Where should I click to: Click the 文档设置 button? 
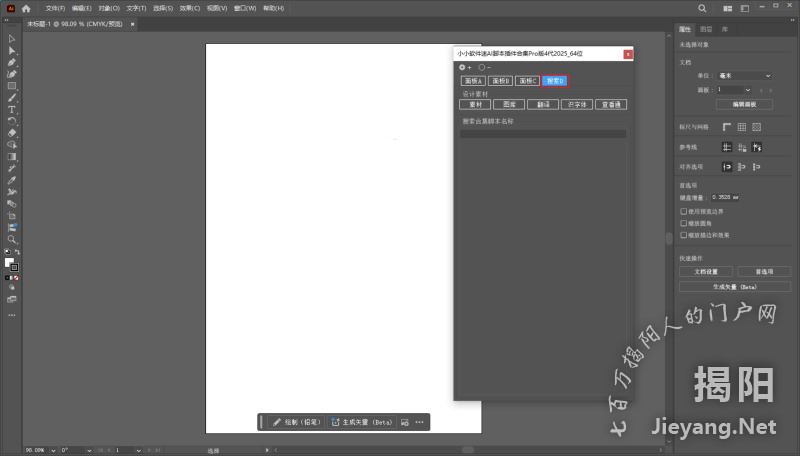coord(706,271)
